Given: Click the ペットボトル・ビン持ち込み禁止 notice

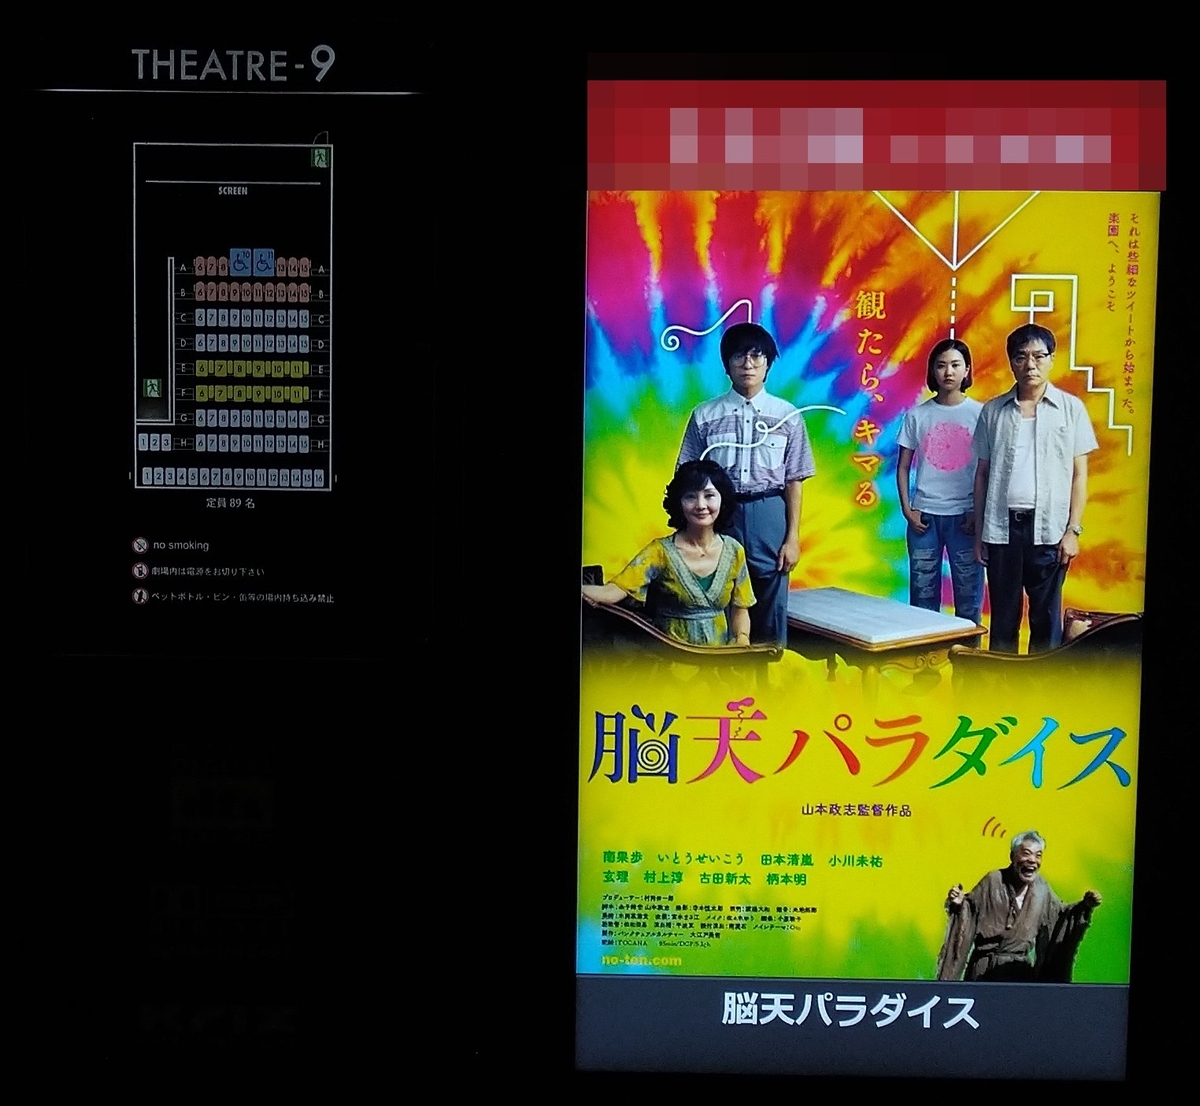Looking at the screenshot, I should coord(243,597).
